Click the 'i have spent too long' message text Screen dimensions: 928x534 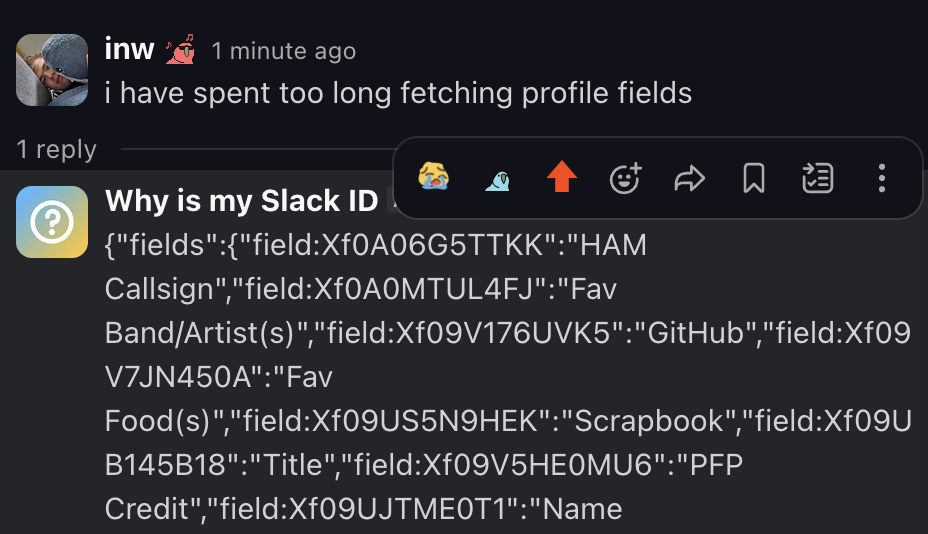pyautogui.click(x=398, y=94)
